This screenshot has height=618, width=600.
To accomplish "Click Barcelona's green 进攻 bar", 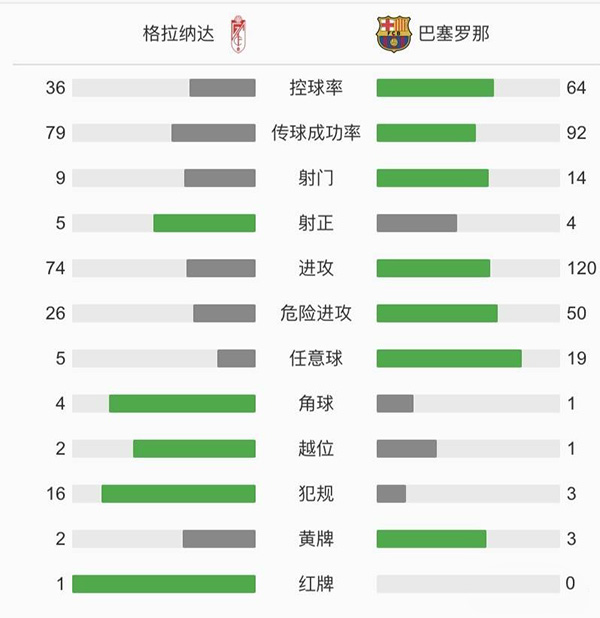I will click(433, 268).
